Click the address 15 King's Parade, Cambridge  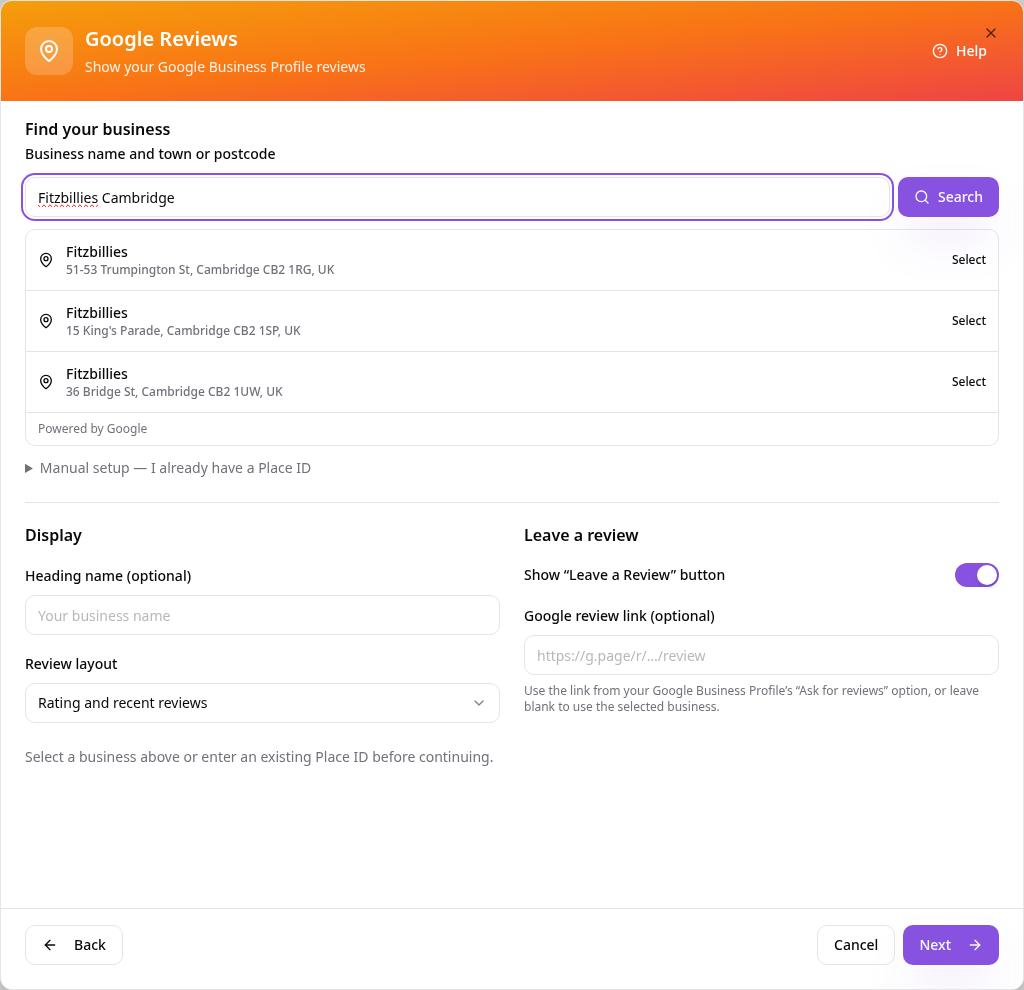coord(183,330)
